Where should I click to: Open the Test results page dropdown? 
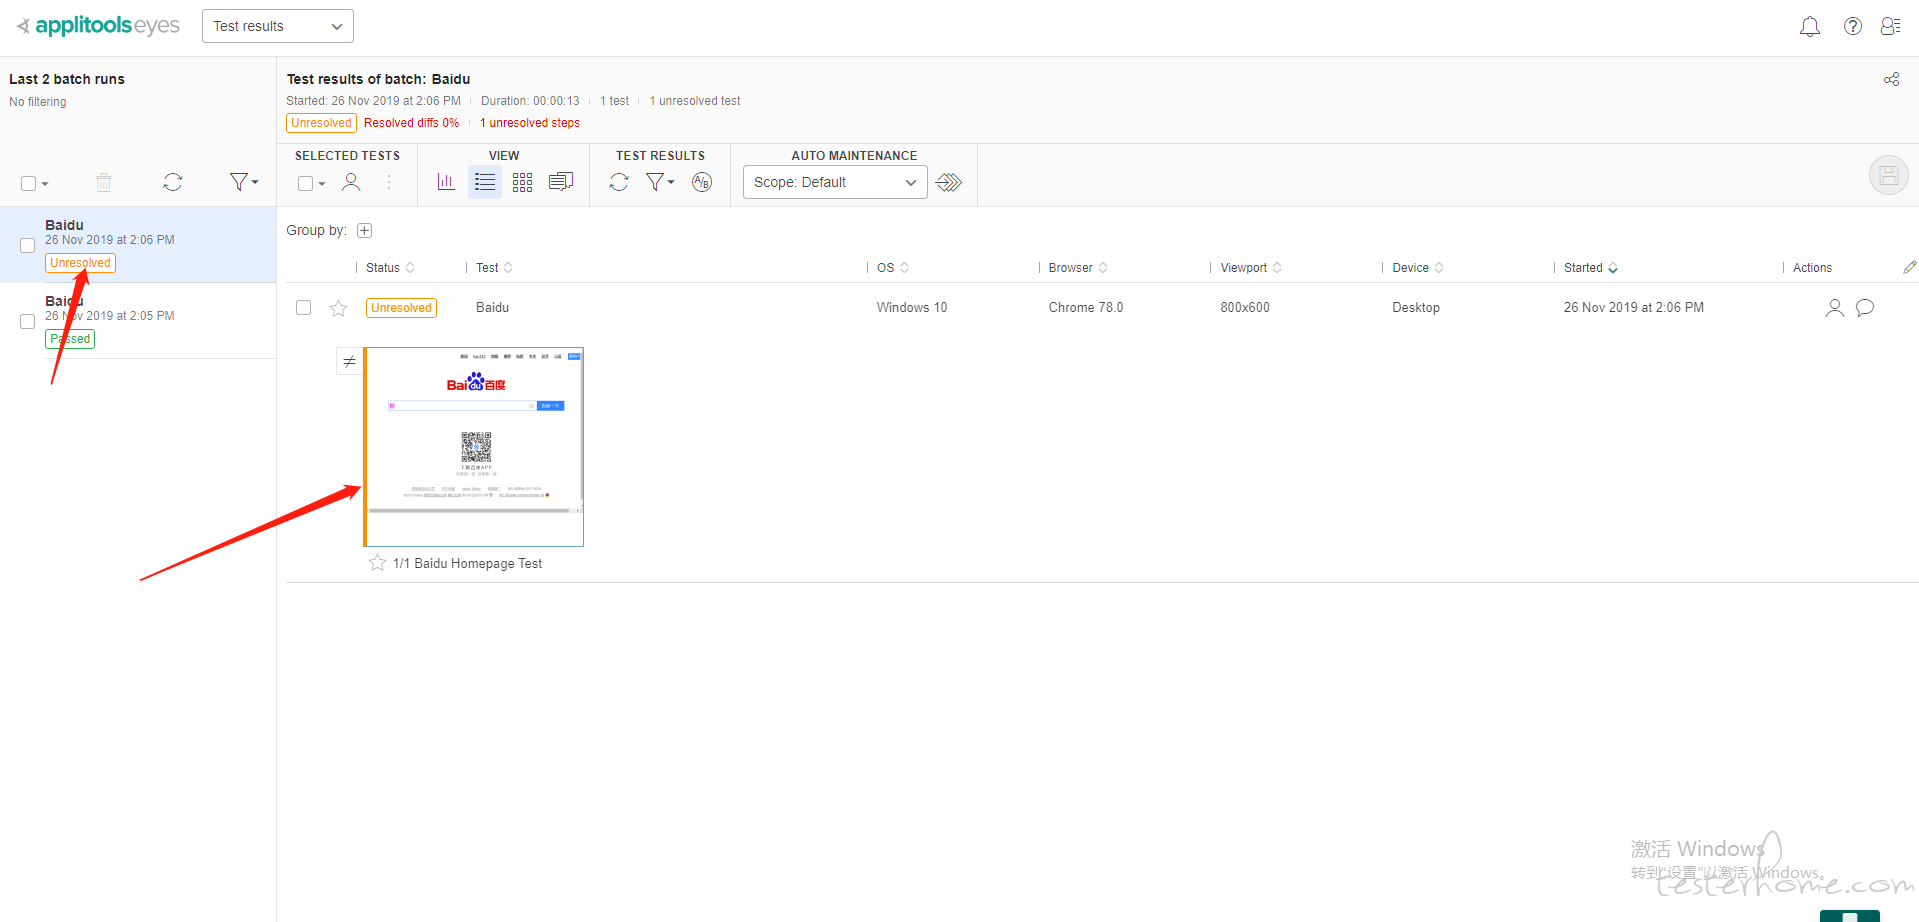point(278,26)
